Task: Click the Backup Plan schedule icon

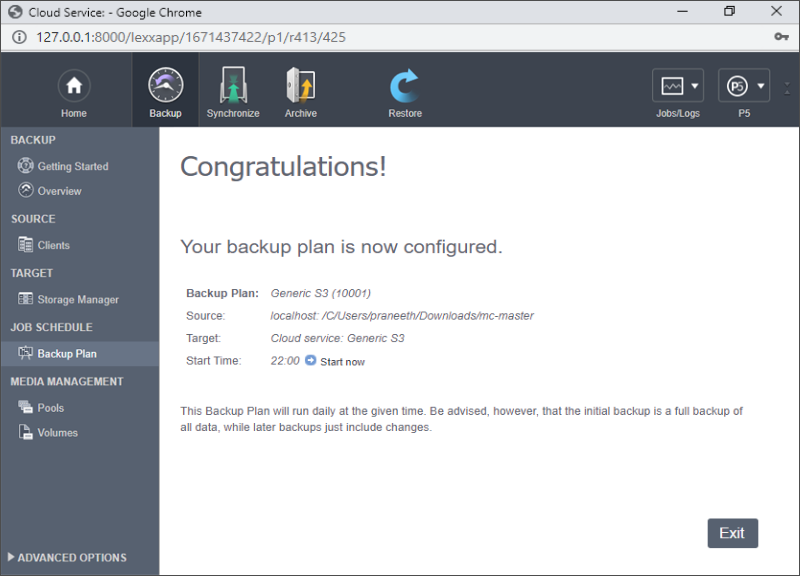Action: tap(26, 353)
